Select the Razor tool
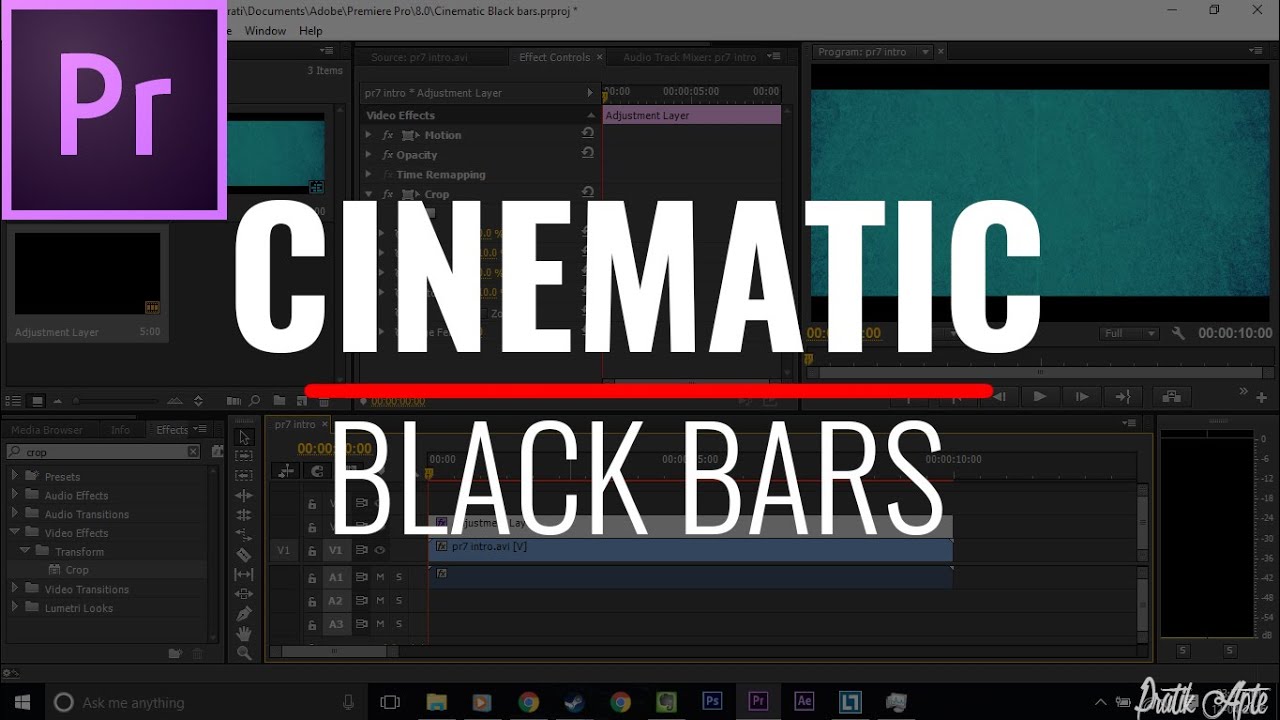Viewport: 1280px width, 720px height. 244,555
